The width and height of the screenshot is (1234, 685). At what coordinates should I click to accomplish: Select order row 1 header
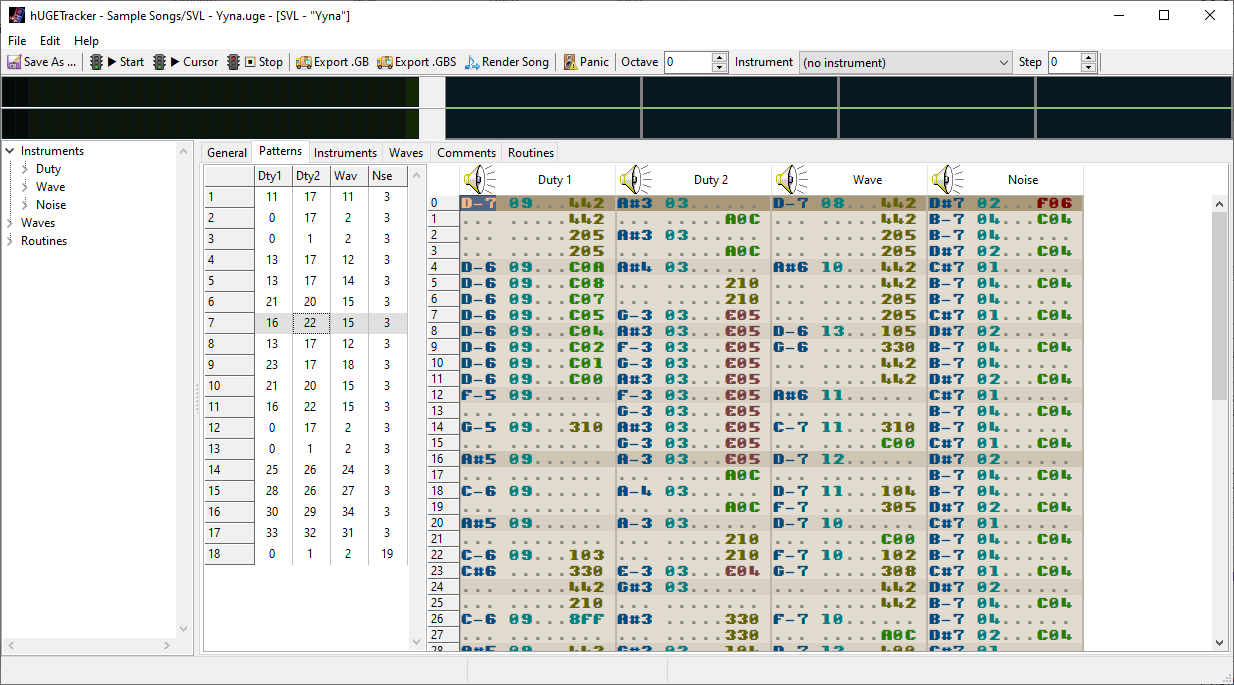(229, 197)
